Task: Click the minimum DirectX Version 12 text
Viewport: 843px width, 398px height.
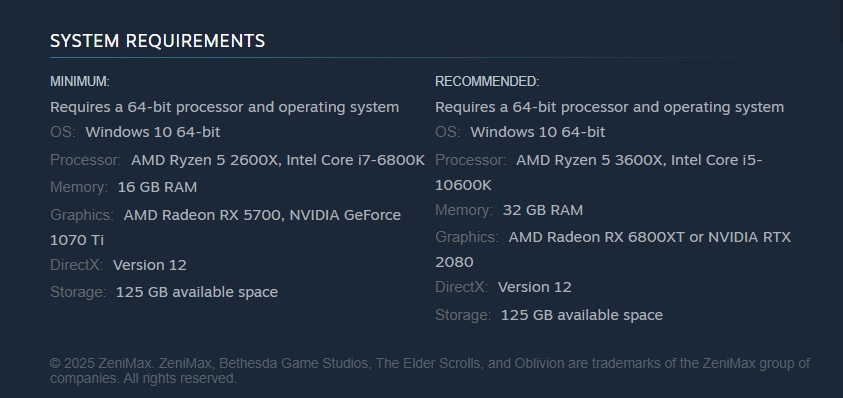Action: pyautogui.click(x=149, y=265)
